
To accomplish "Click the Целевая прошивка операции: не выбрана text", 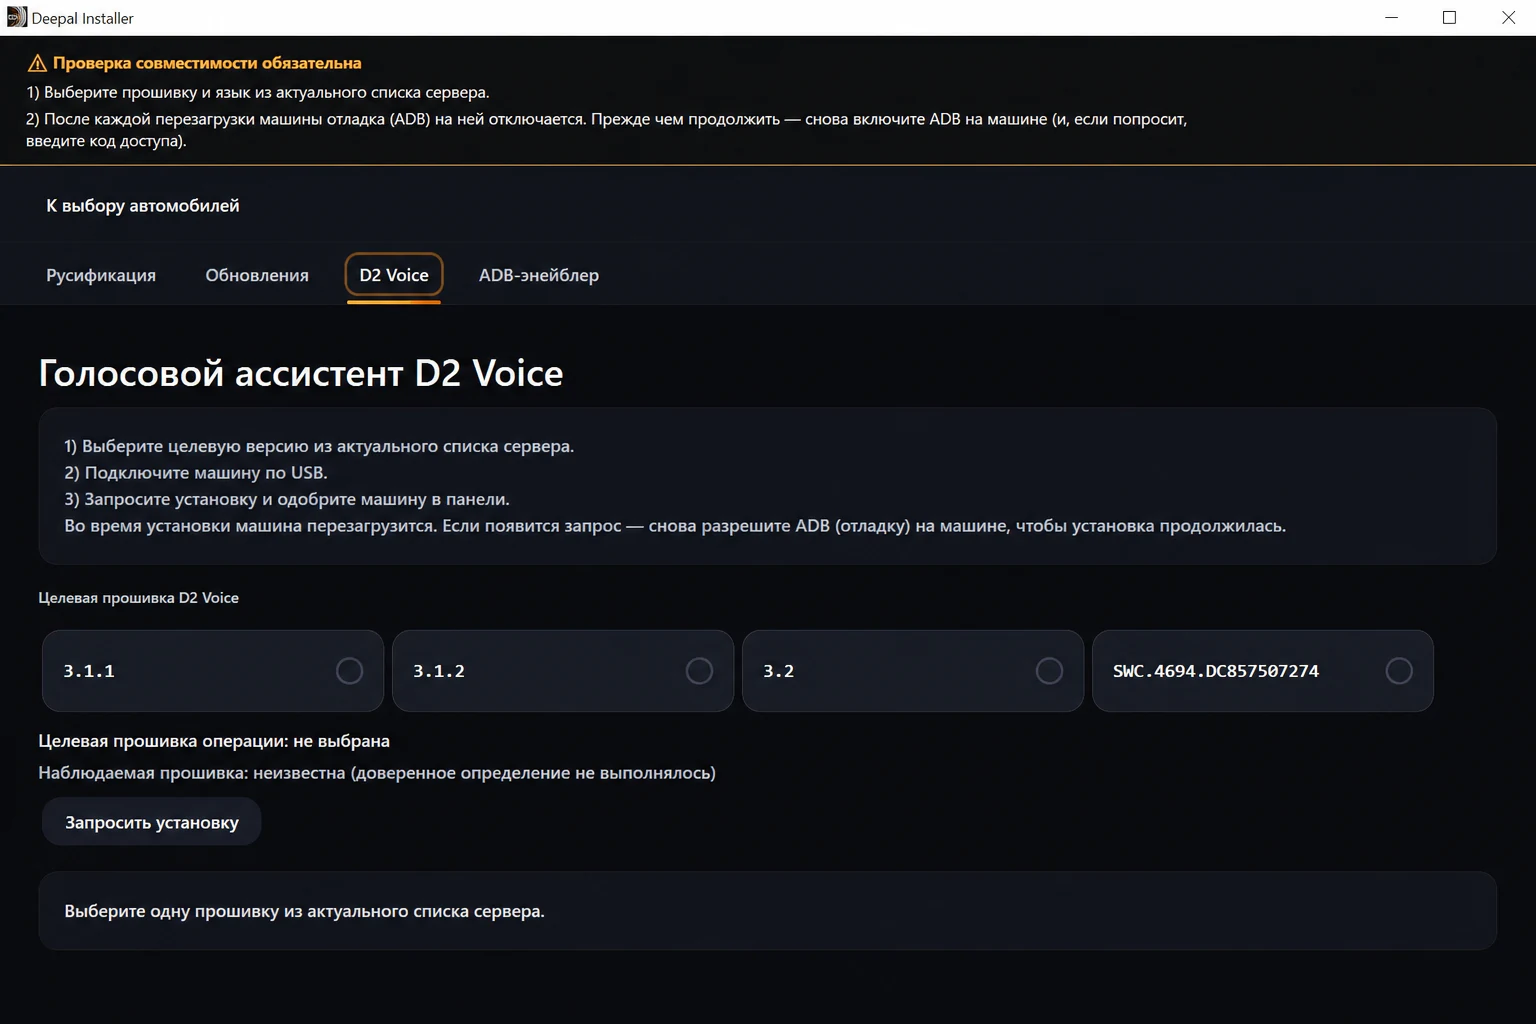I will click(214, 741).
